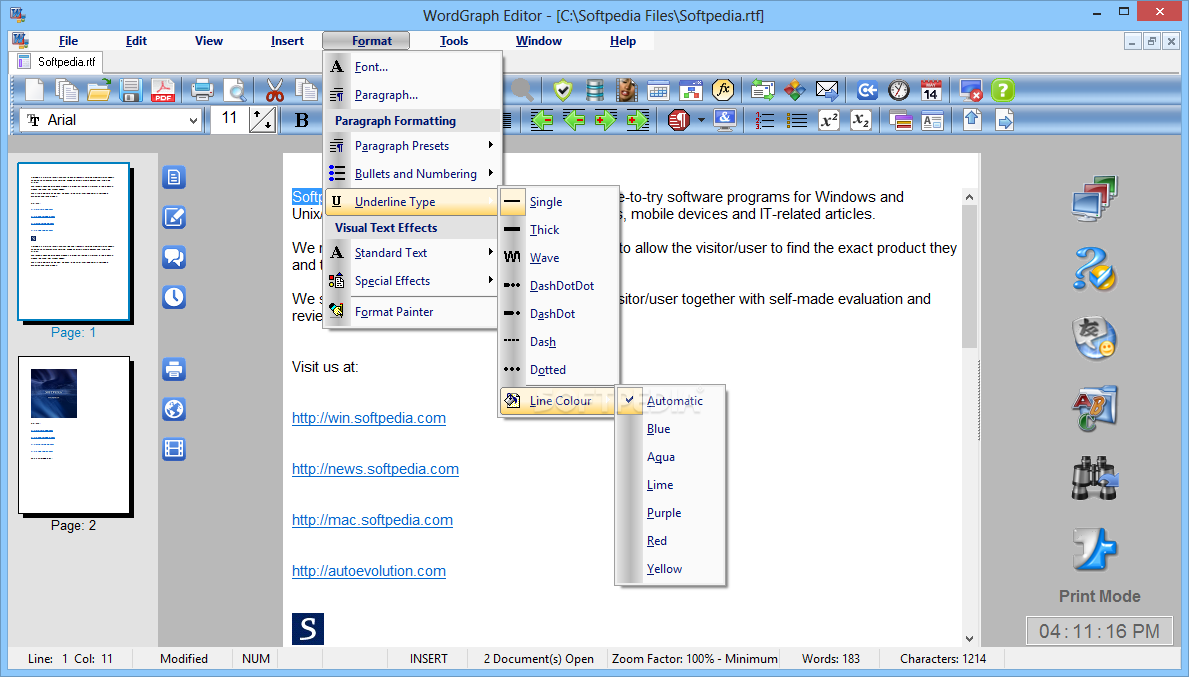This screenshot has height=677, width=1189.
Task: Expand Bullets and Numbering submenu
Action: pyautogui.click(x=413, y=174)
